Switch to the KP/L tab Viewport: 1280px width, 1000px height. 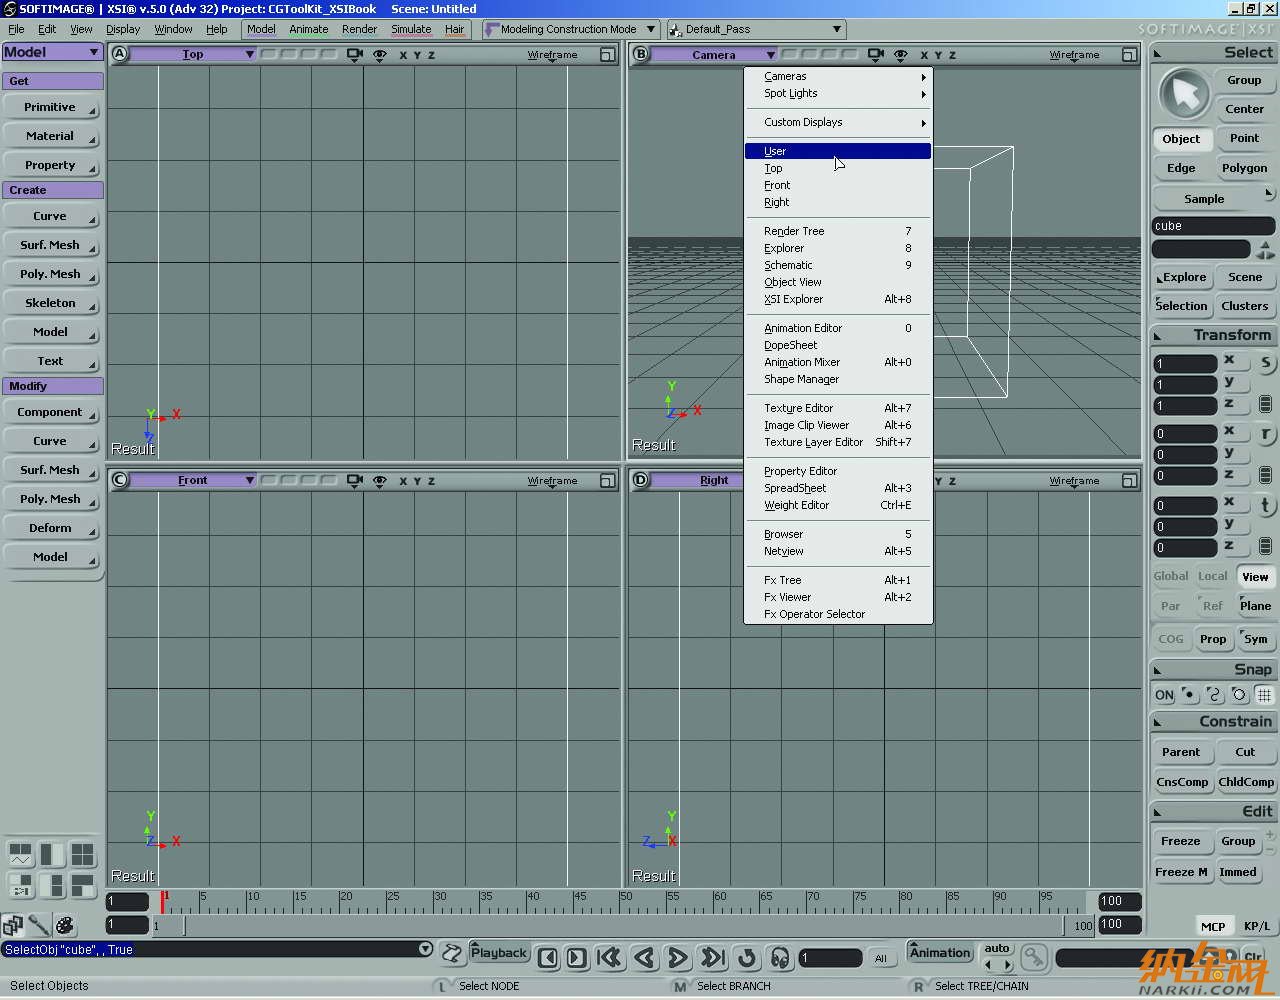[1257, 926]
